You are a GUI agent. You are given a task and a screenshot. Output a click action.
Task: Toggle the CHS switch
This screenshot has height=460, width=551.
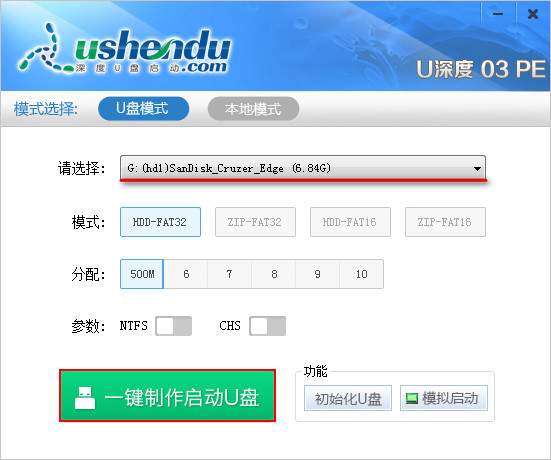pyautogui.click(x=267, y=326)
